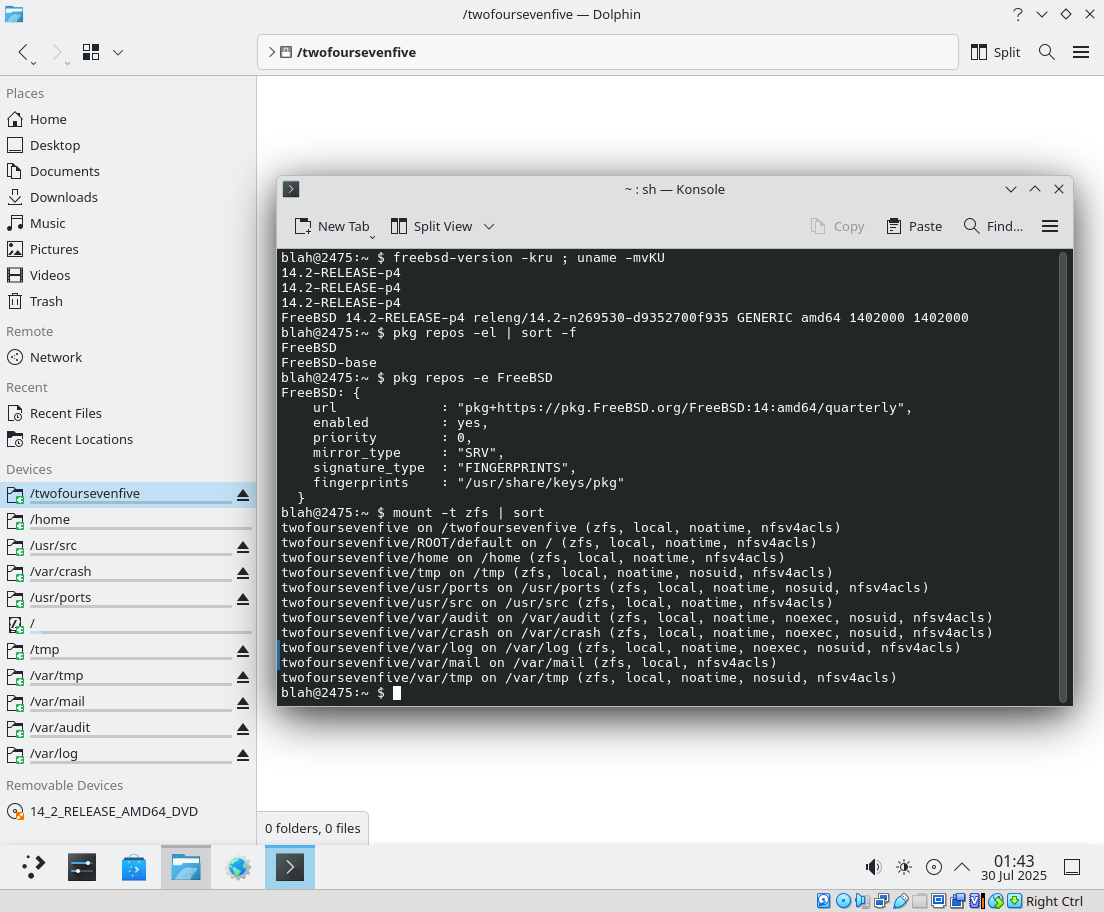Screen dimensions: 1104x912
Task: Unmount /usr/src with eject icon
Action: pos(243,547)
